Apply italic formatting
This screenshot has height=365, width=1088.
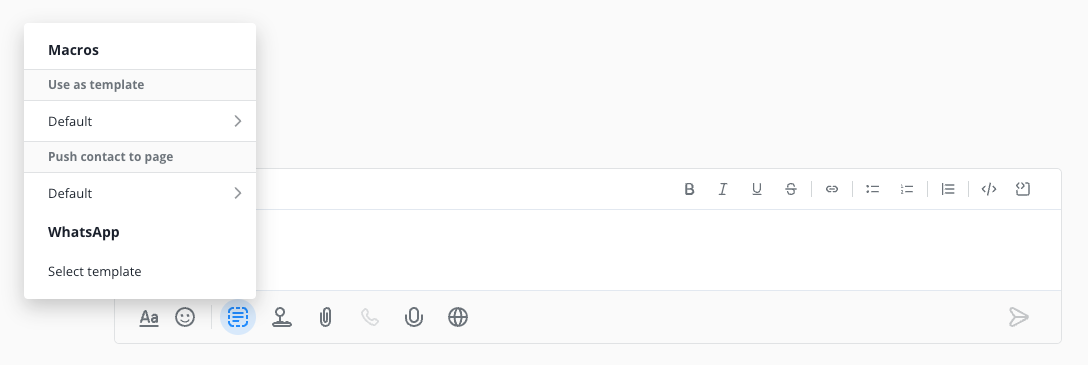[x=723, y=189]
